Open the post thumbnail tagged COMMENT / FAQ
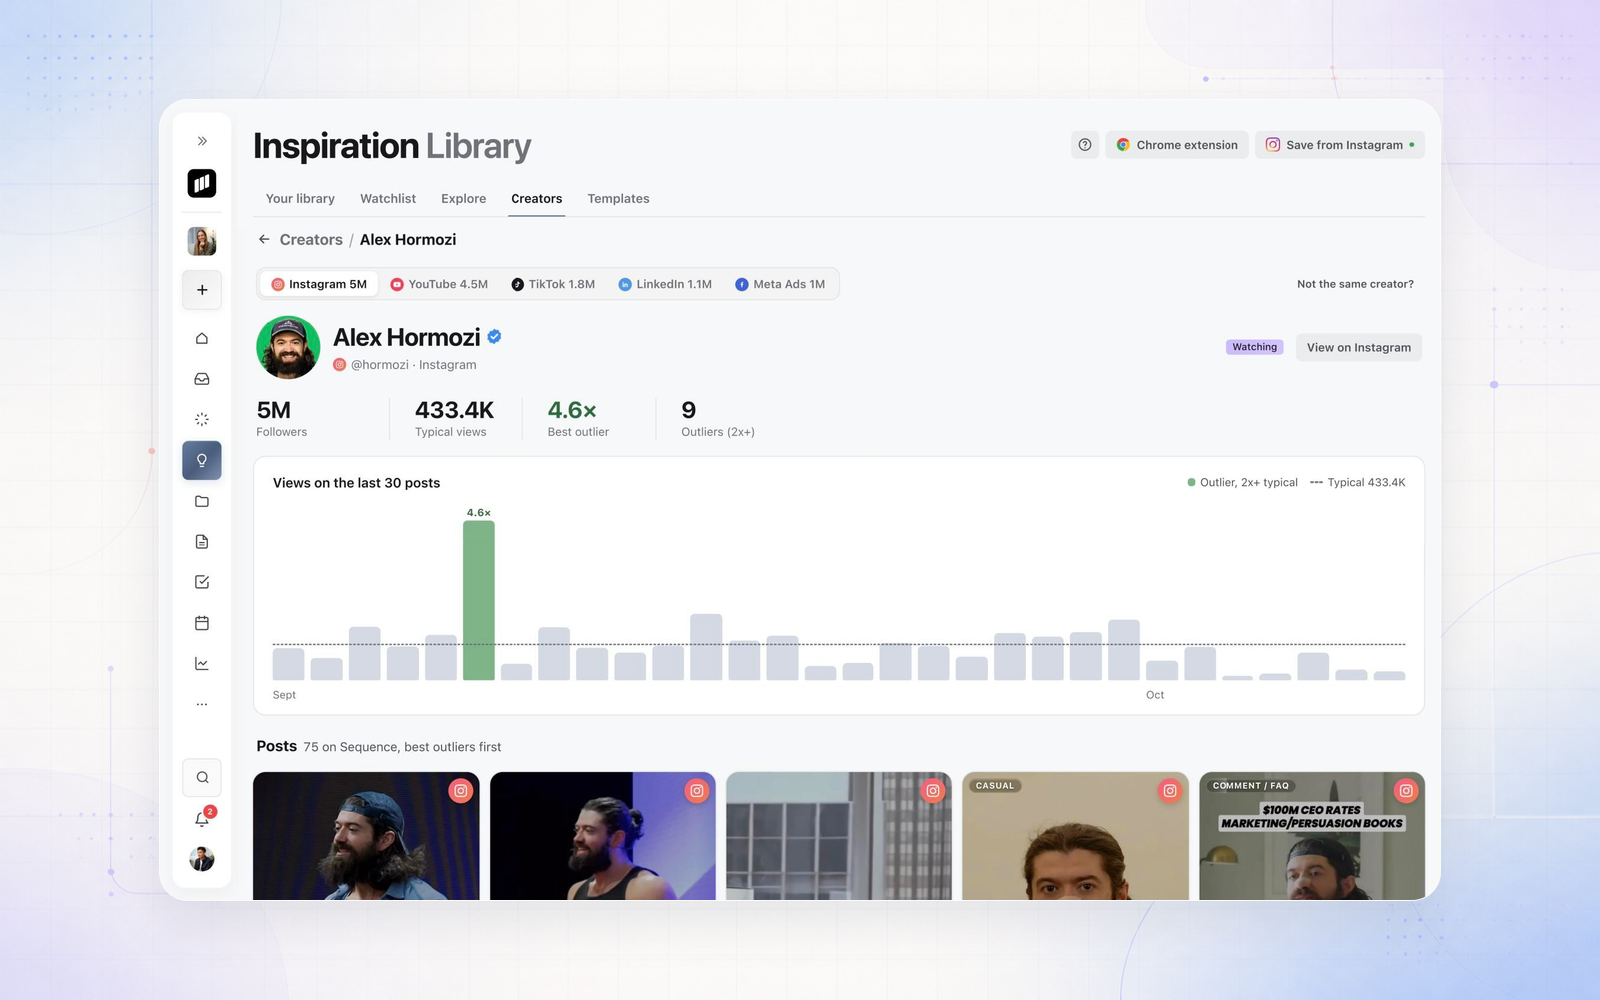 click(1312, 836)
